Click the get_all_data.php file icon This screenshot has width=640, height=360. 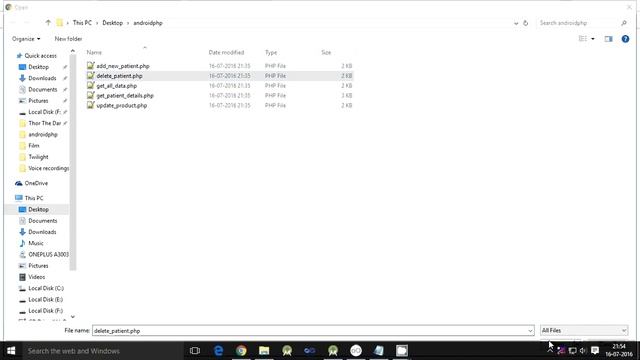(x=91, y=85)
